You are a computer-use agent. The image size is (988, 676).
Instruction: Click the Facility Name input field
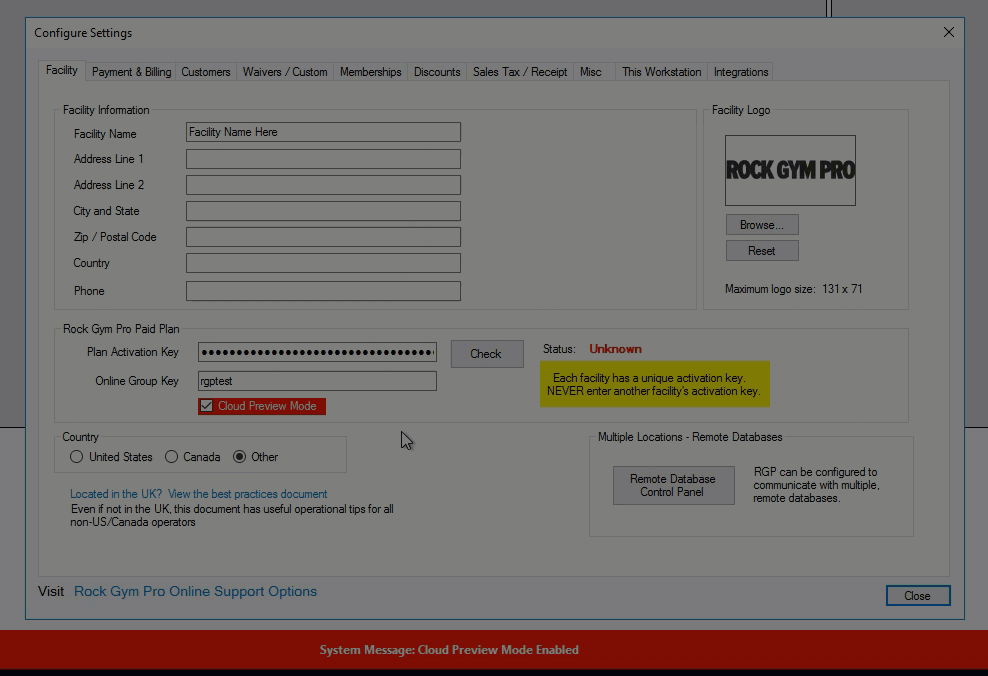coord(323,132)
